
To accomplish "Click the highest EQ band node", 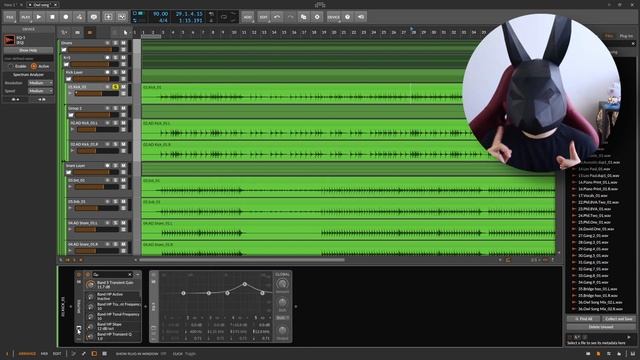I will coord(244,284).
